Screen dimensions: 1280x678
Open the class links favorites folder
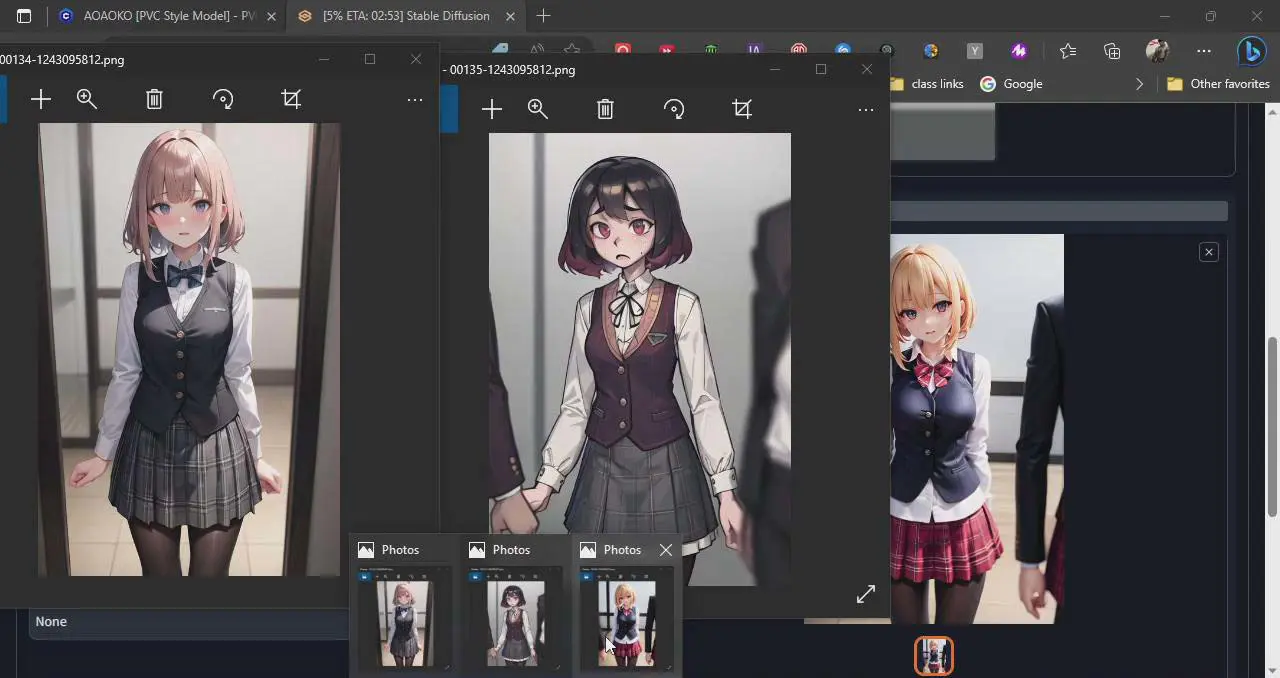coord(927,84)
